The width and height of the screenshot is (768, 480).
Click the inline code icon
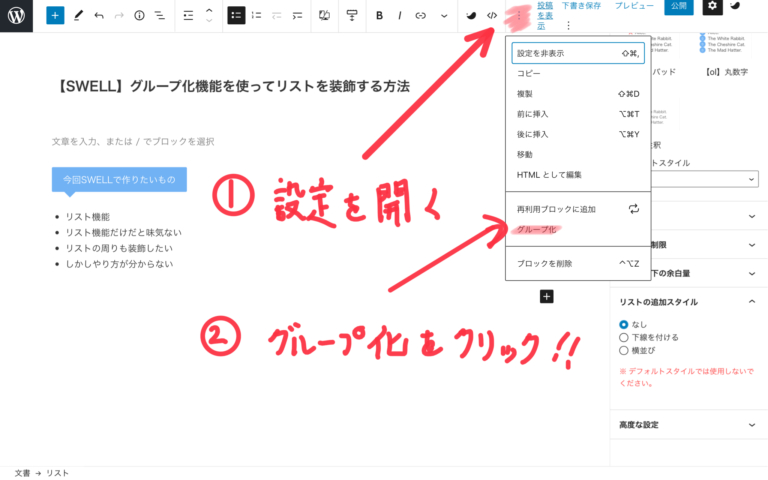pos(492,16)
